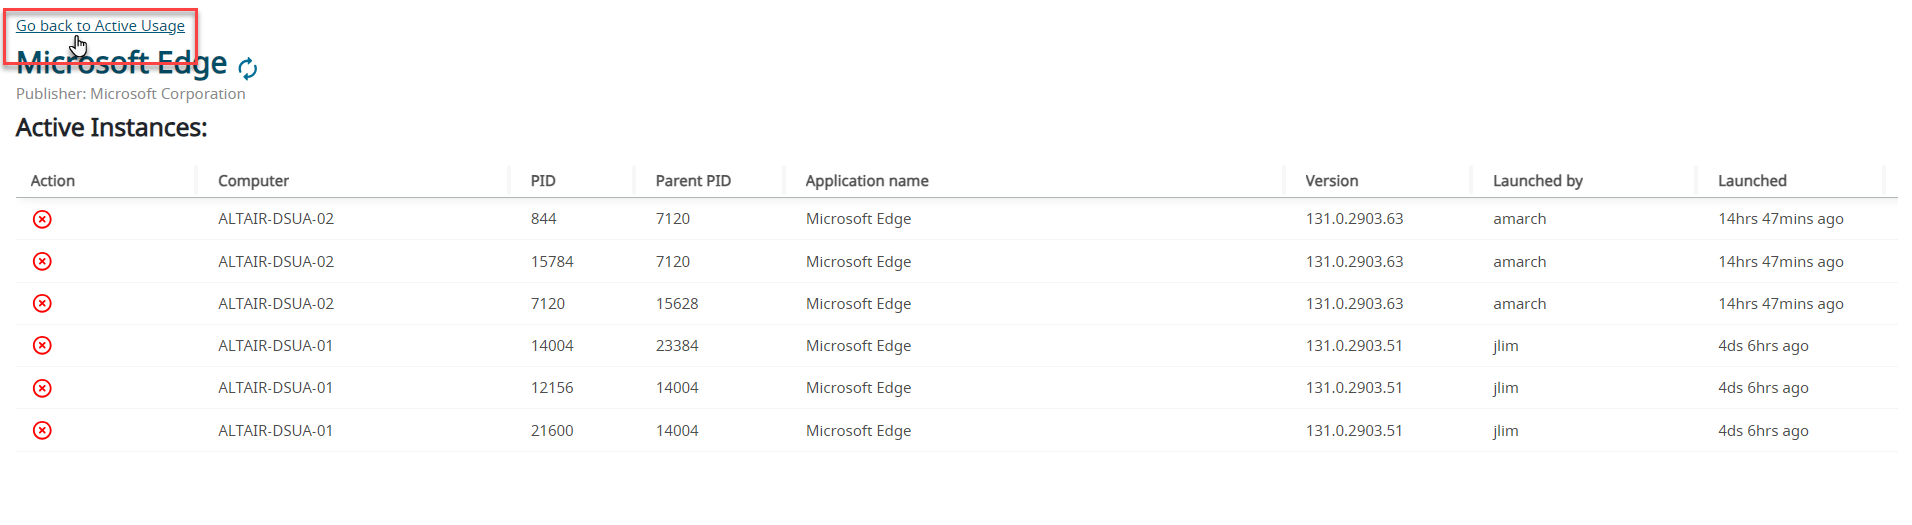Sort by Application name header

(x=867, y=181)
